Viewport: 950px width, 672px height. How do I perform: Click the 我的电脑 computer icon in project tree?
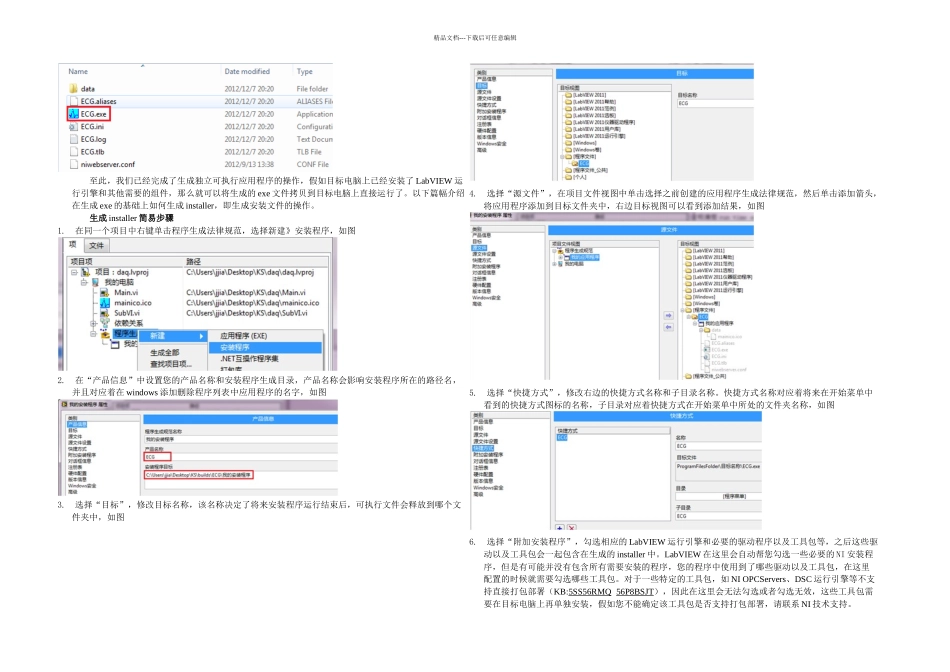point(95,282)
